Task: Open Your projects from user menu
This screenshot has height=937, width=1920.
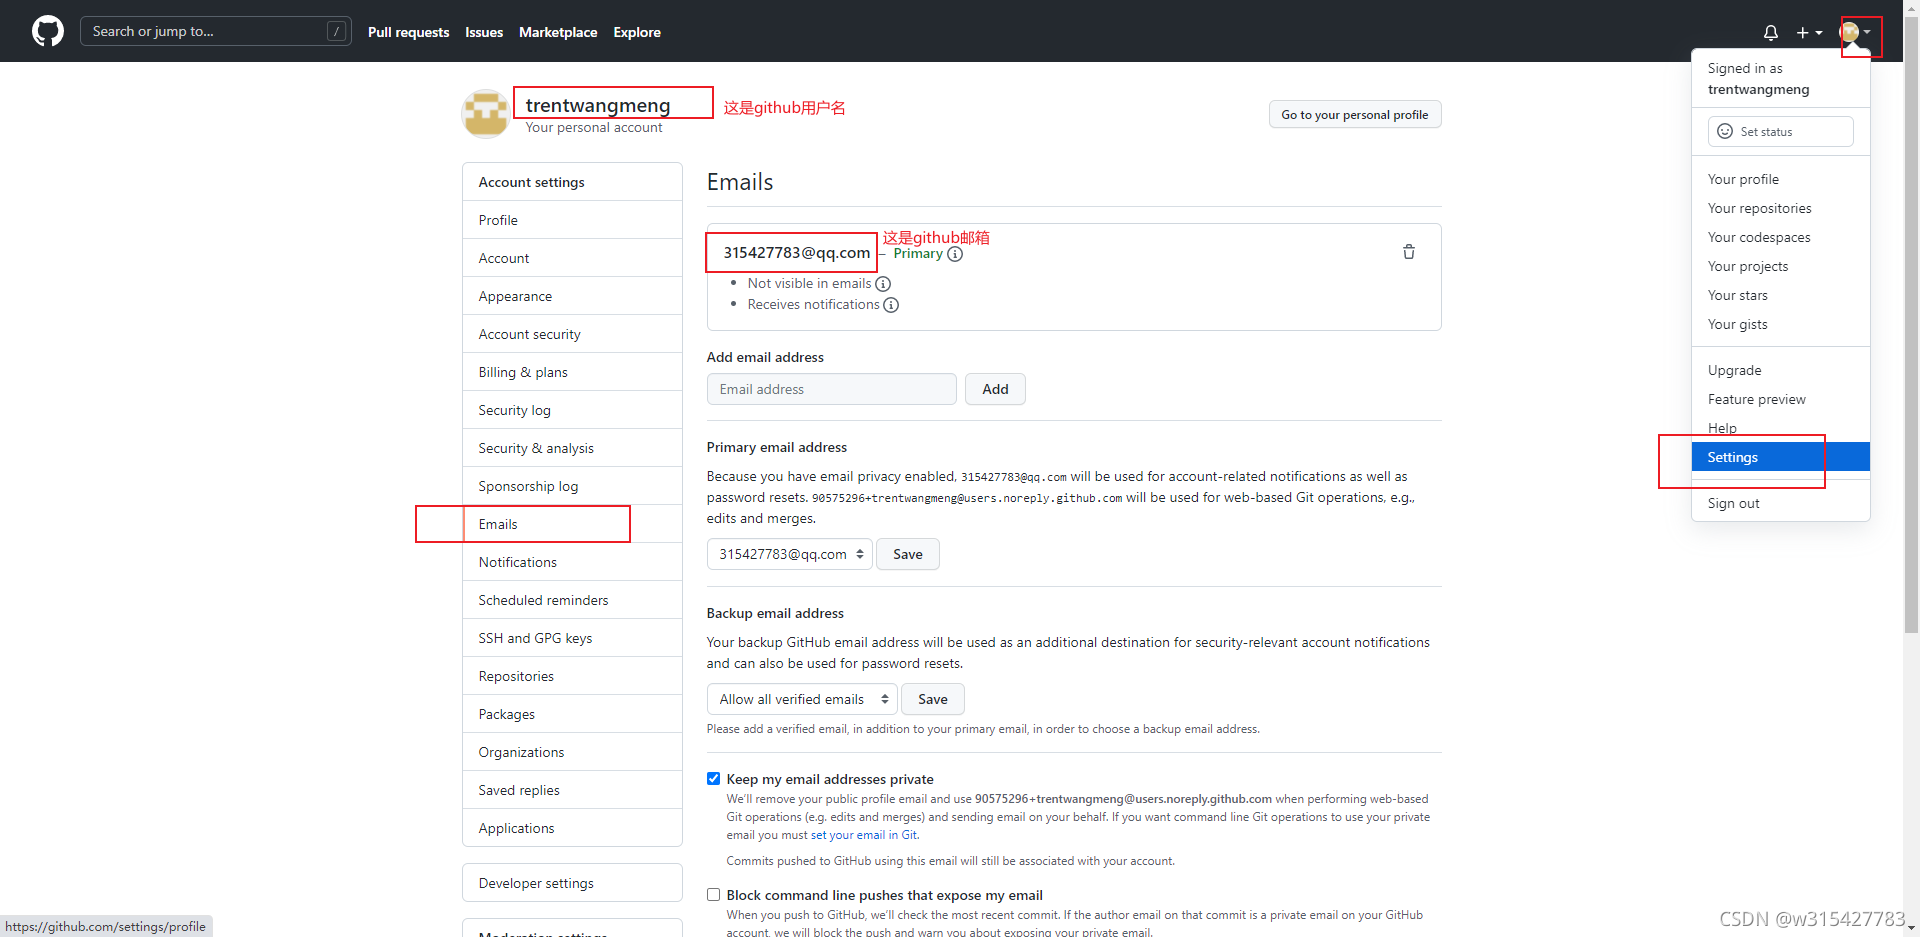Action: (x=1780, y=266)
